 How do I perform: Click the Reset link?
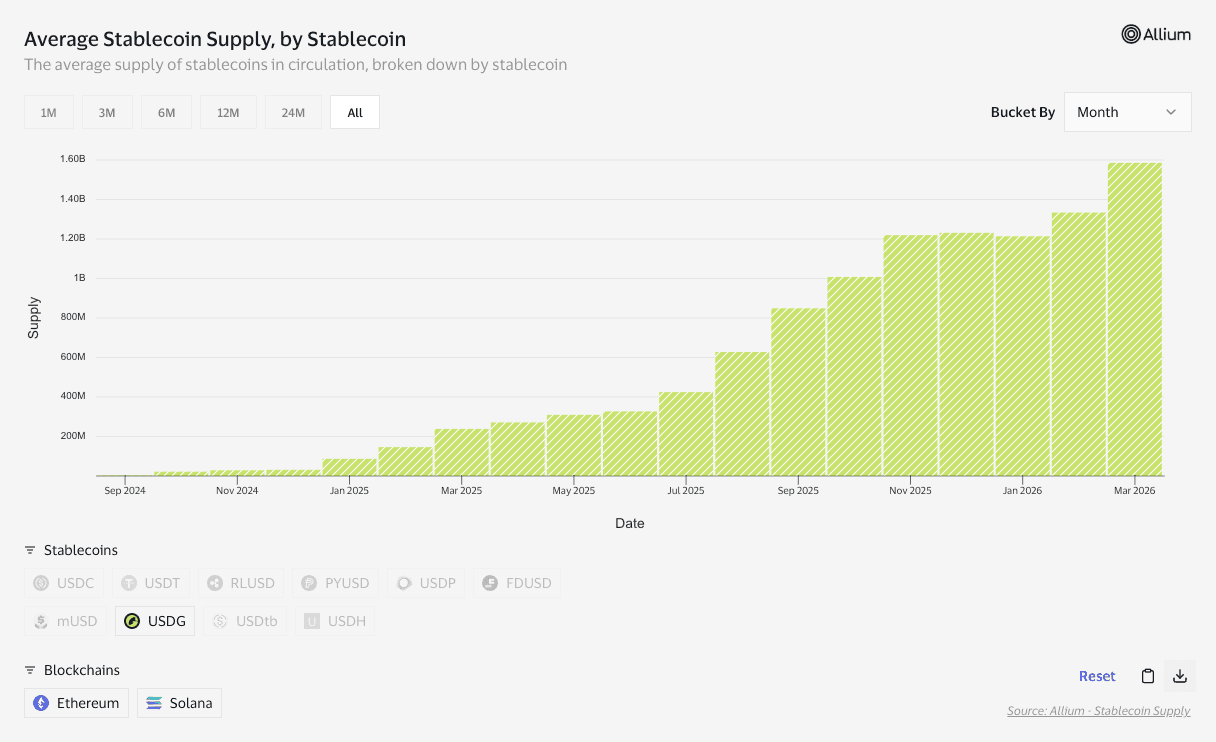pos(1097,676)
